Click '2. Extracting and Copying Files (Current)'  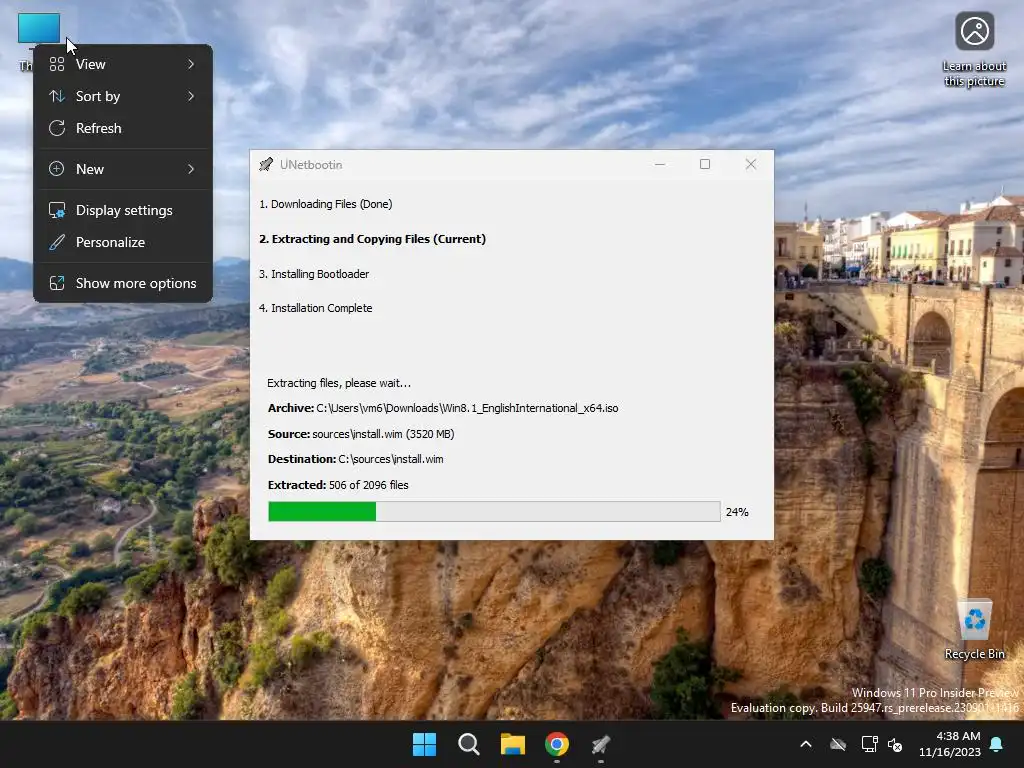(x=372, y=239)
